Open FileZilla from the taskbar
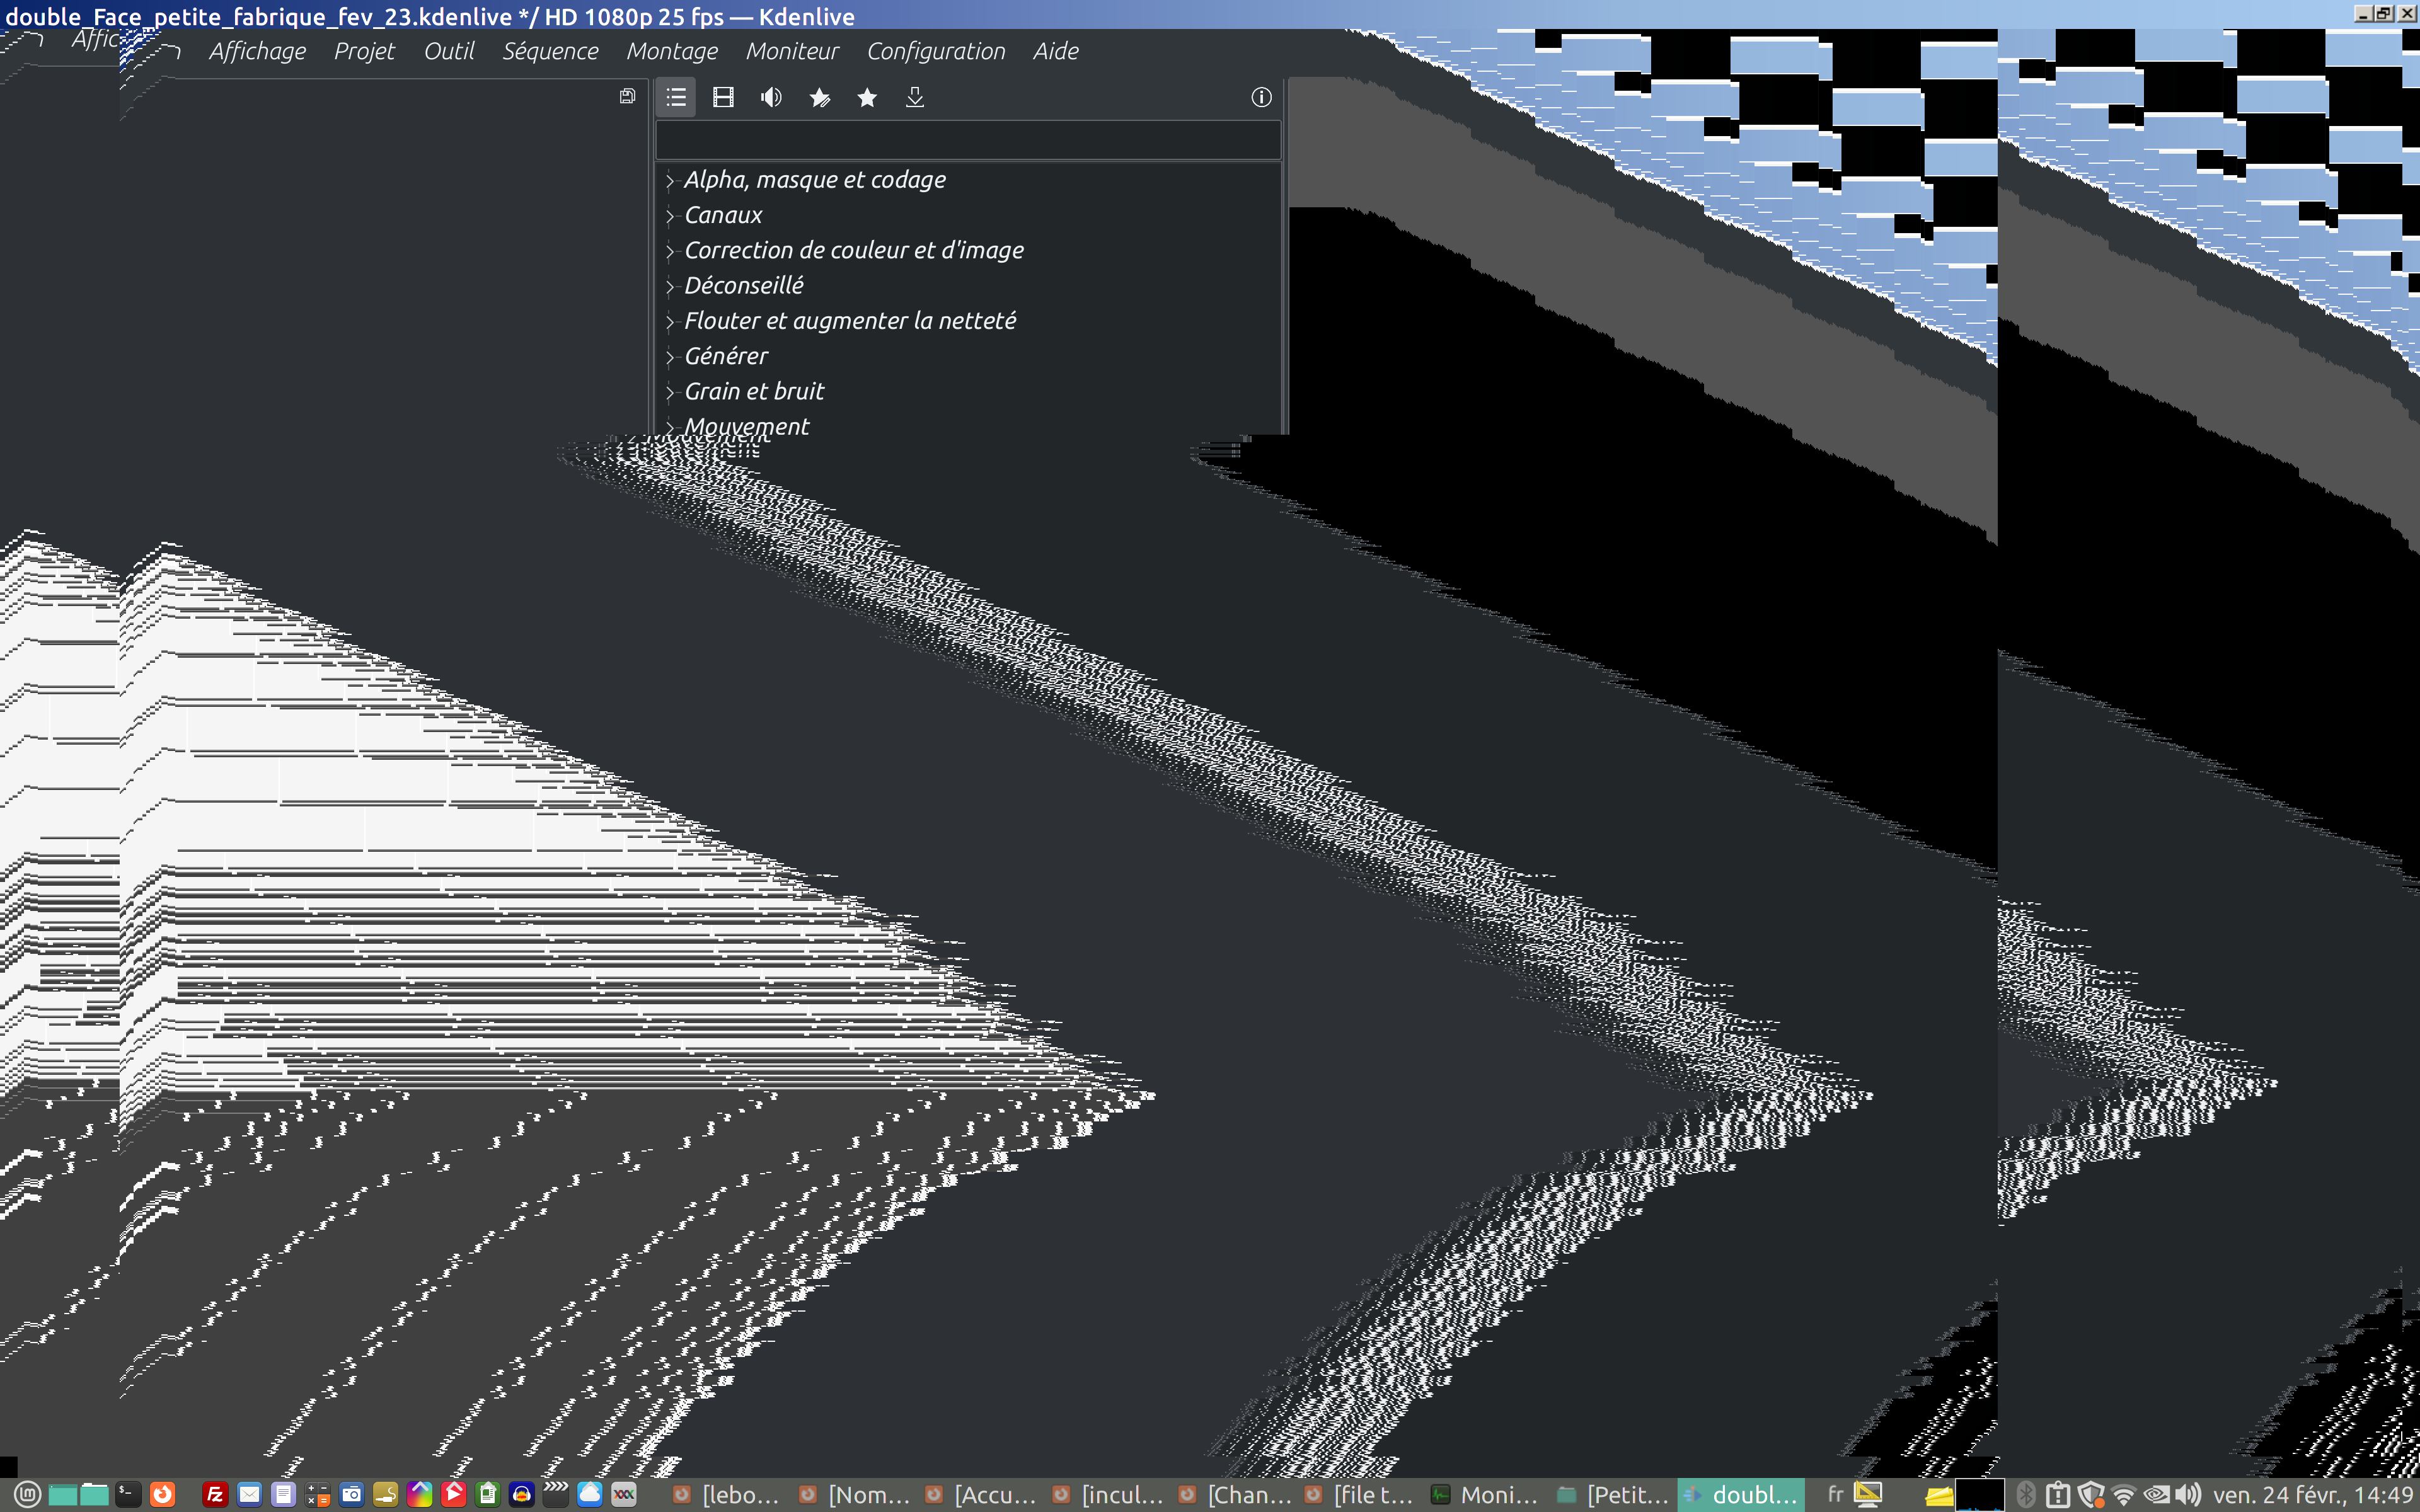Viewport: 2420px width, 1512px height. point(214,1494)
